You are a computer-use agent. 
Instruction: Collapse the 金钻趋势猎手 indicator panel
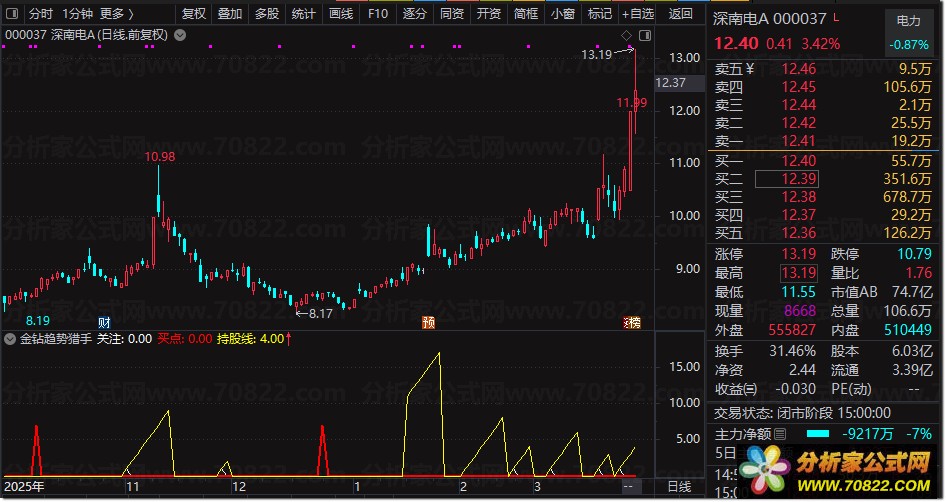[10, 339]
